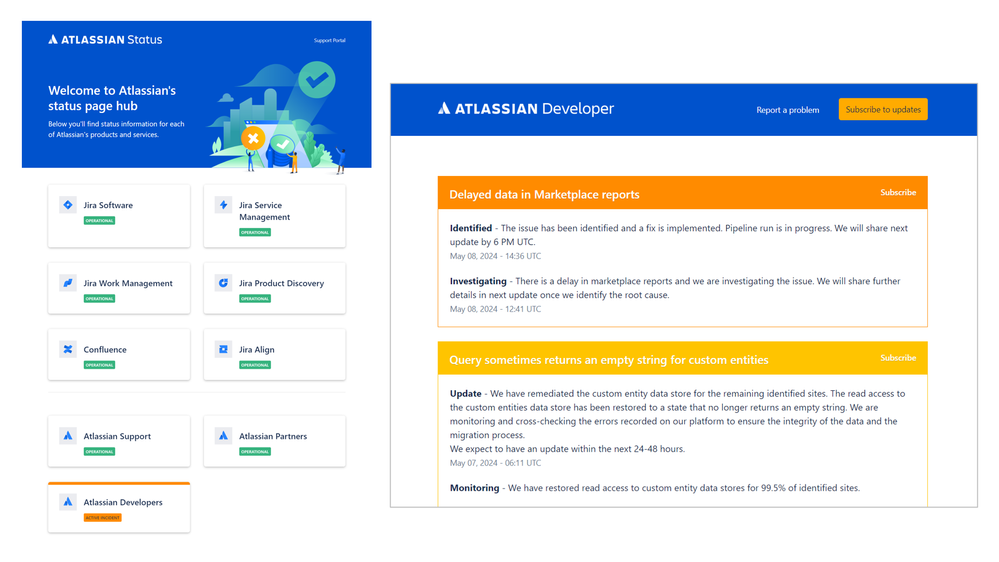Click the 'Identified' status label
This screenshot has height=562, width=999.
click(x=471, y=228)
